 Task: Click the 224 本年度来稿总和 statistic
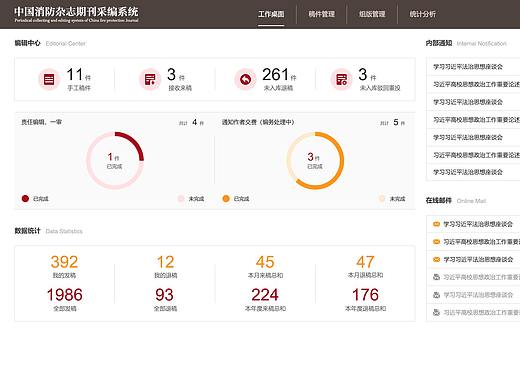coord(265,299)
